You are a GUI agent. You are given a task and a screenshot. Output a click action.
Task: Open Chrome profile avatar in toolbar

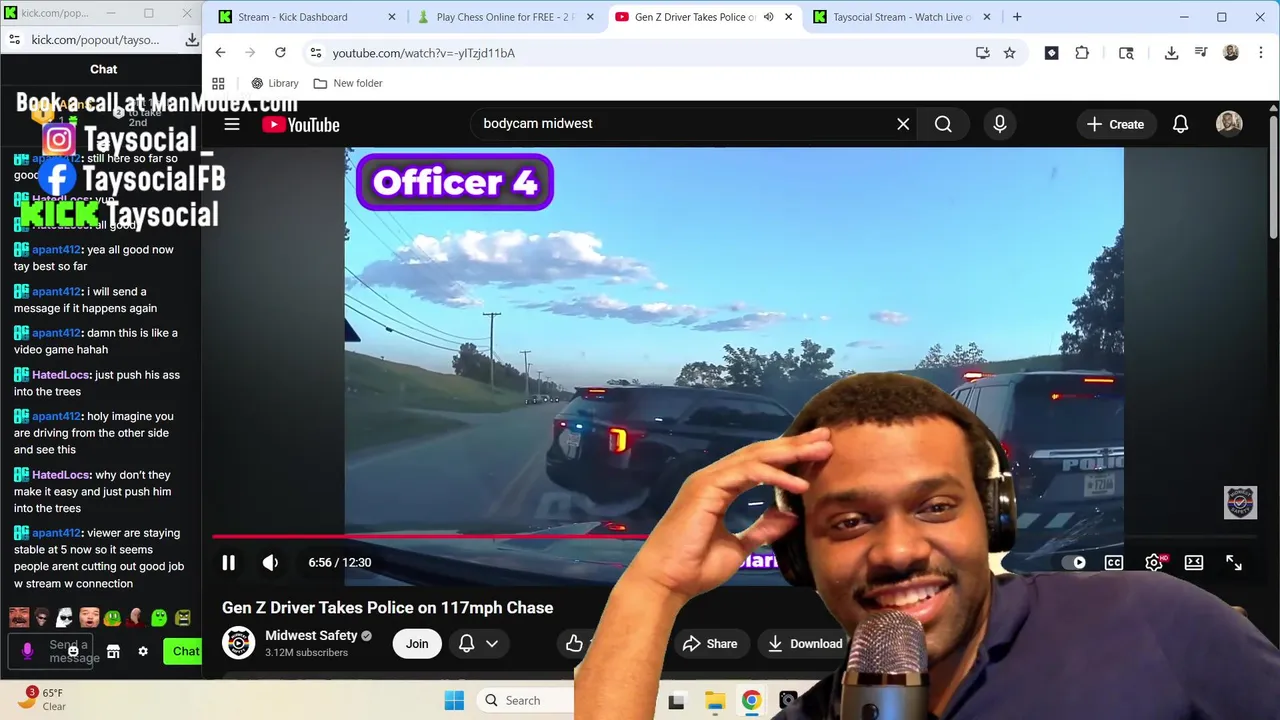[x=1231, y=53]
